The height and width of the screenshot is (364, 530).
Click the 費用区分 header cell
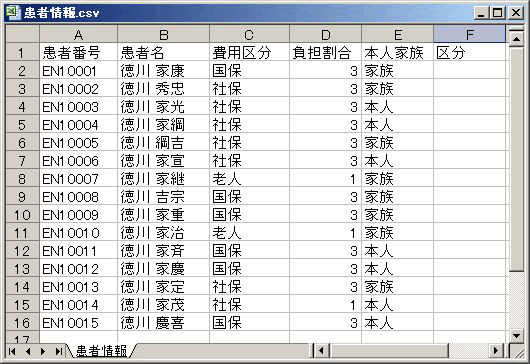click(249, 53)
